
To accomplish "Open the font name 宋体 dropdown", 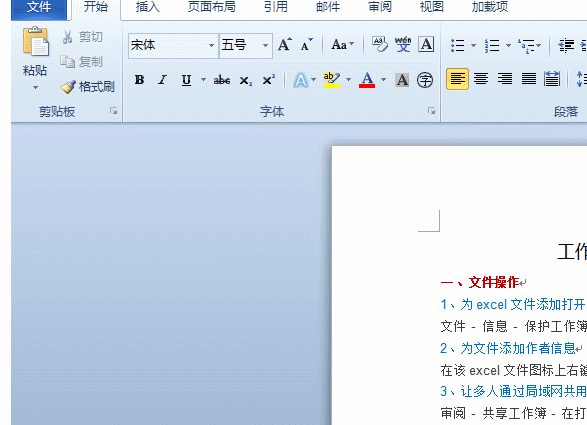I will click(x=212, y=46).
